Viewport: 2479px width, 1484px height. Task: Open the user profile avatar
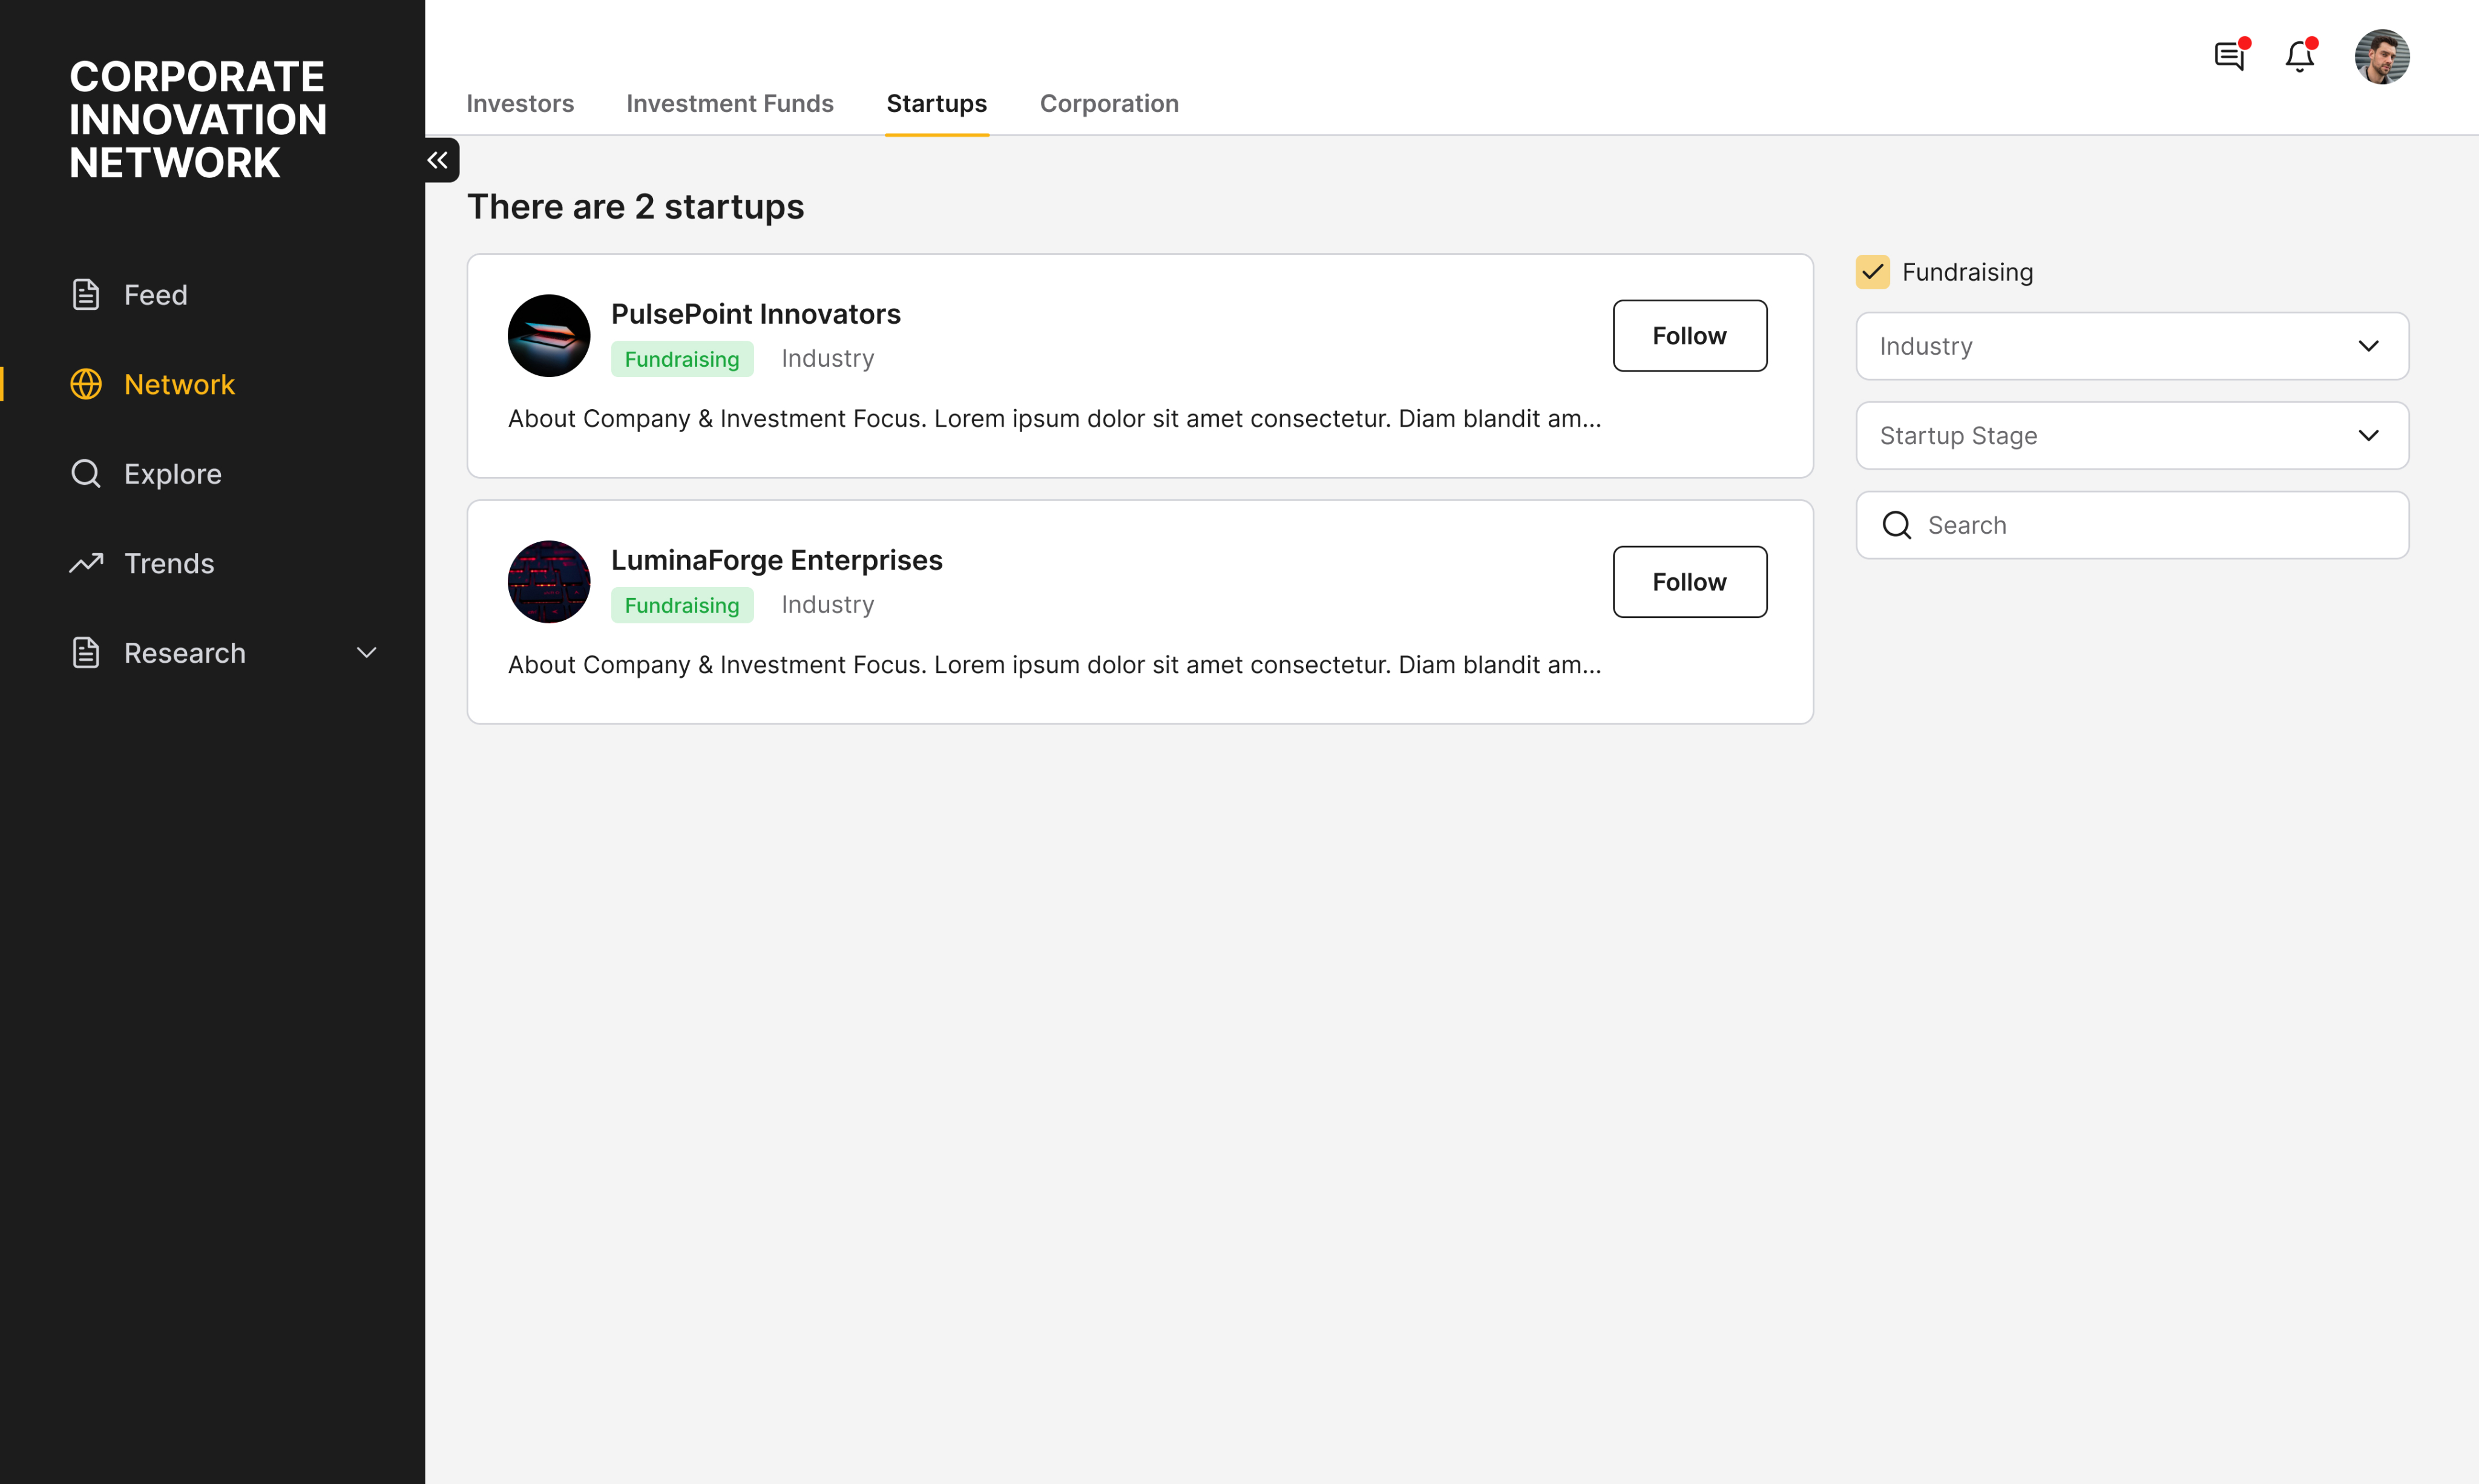[2381, 57]
